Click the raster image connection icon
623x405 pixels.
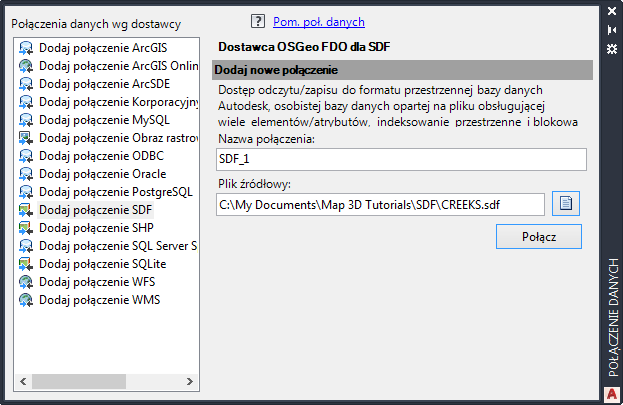26,138
